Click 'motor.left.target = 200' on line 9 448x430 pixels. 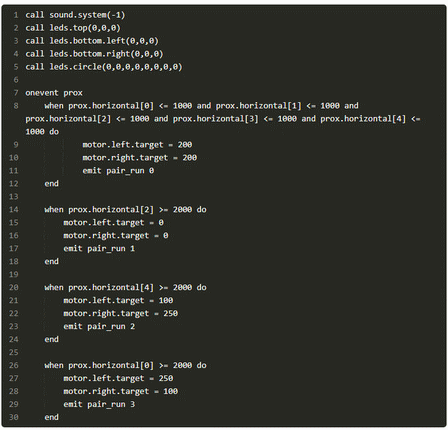click(137, 145)
